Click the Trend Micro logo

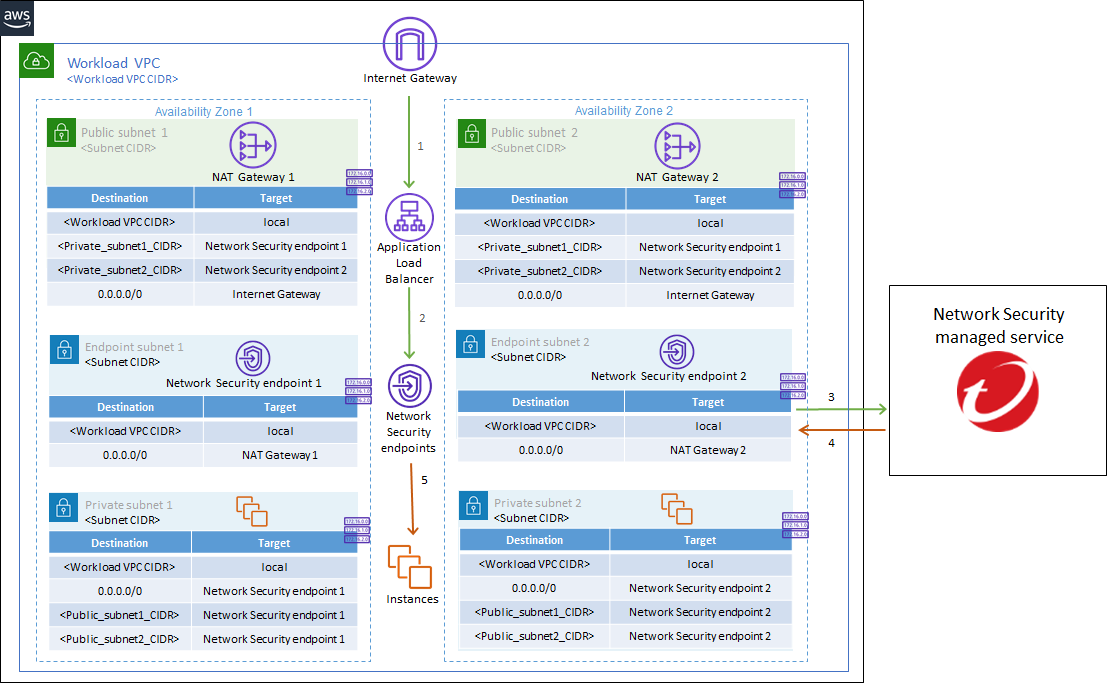pyautogui.click(x=997, y=392)
